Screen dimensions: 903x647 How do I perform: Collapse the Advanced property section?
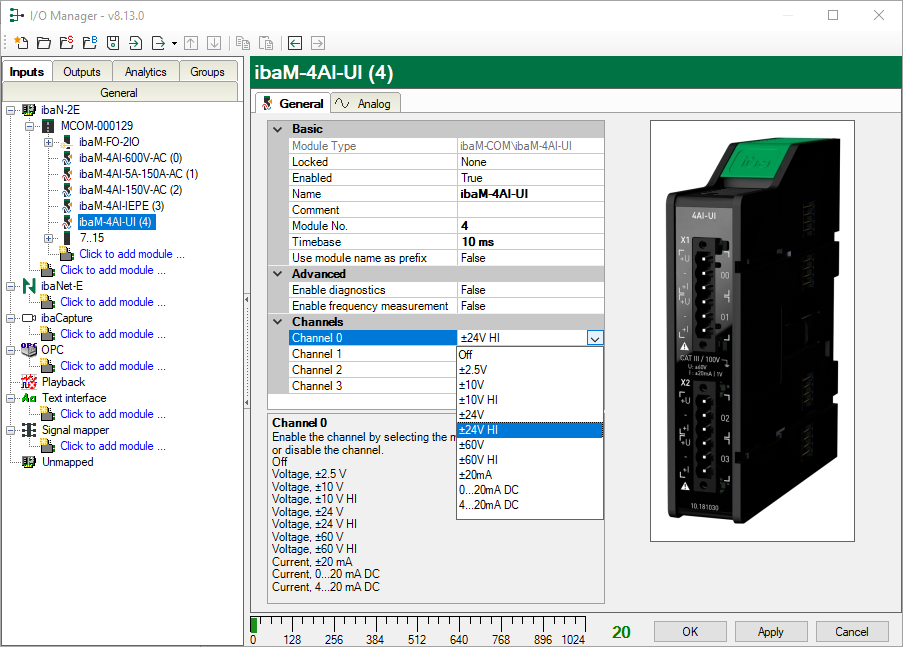pos(277,274)
